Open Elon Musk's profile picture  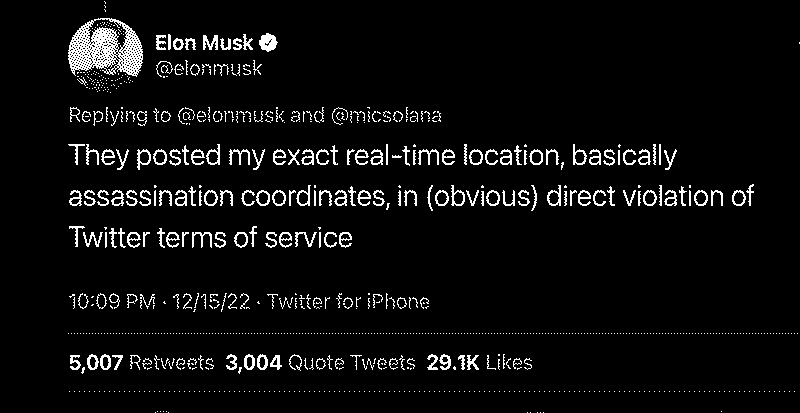click(x=106, y=55)
